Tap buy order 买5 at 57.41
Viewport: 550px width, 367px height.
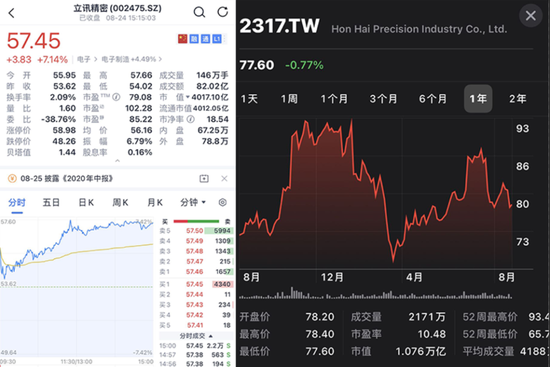click(x=195, y=325)
